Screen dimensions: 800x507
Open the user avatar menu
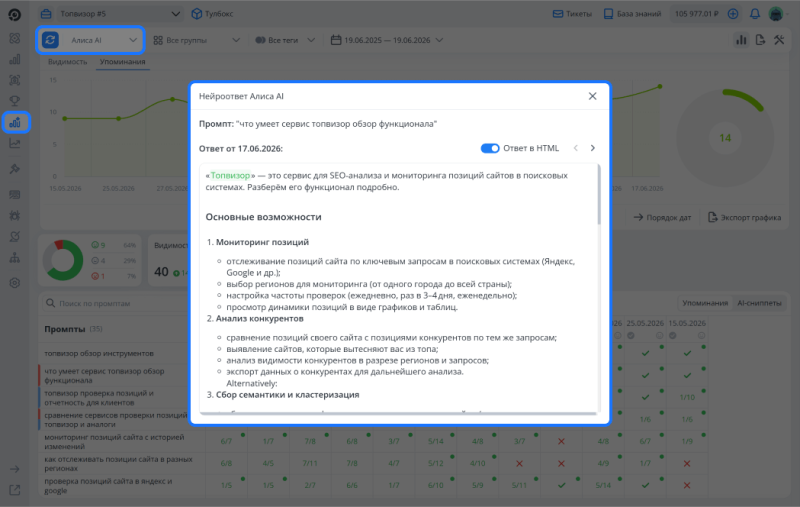coord(776,14)
